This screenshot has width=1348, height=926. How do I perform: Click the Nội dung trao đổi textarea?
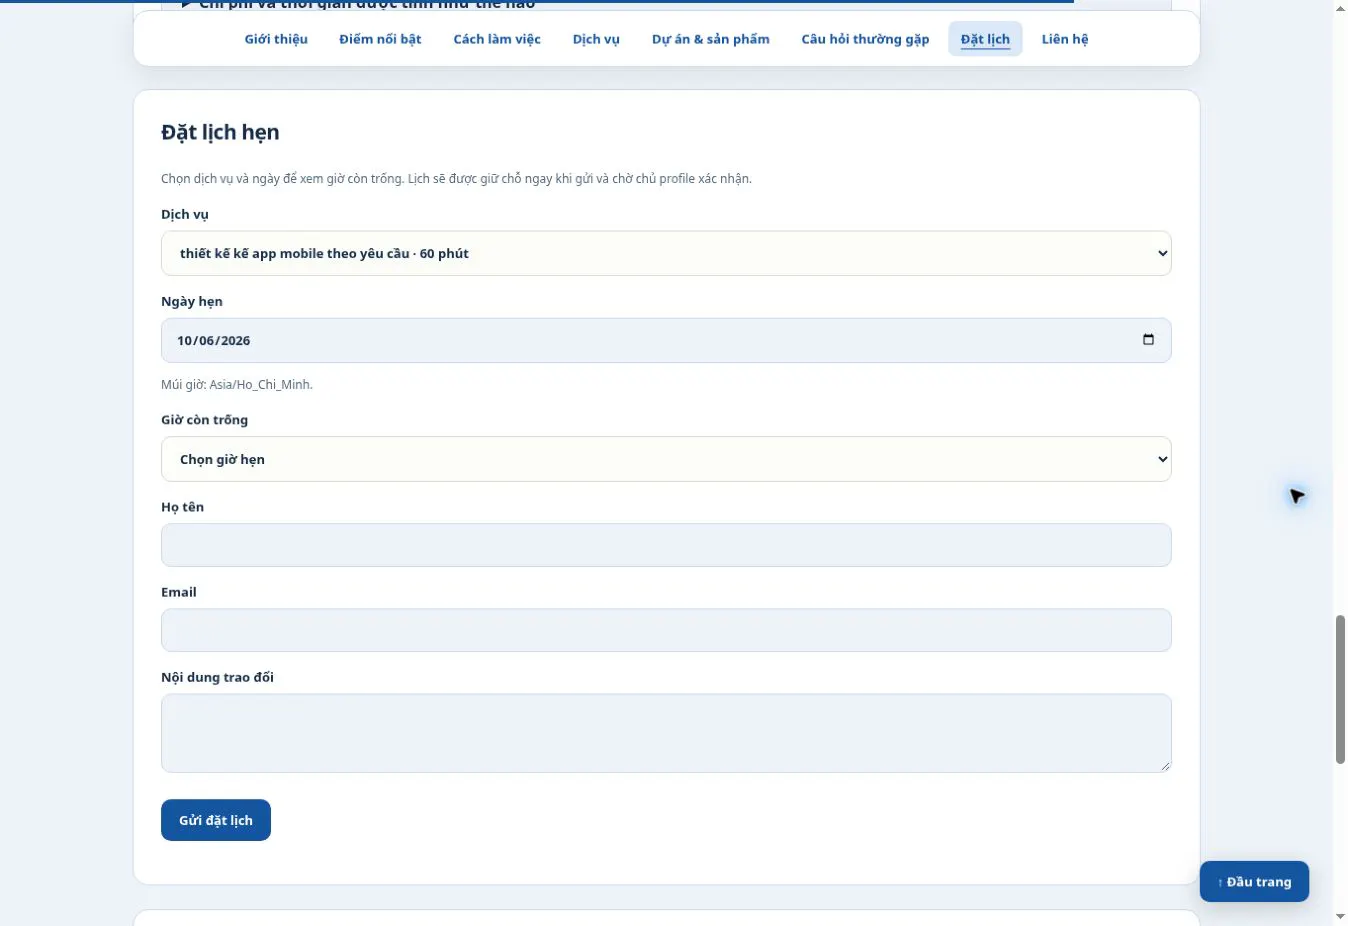click(x=666, y=733)
